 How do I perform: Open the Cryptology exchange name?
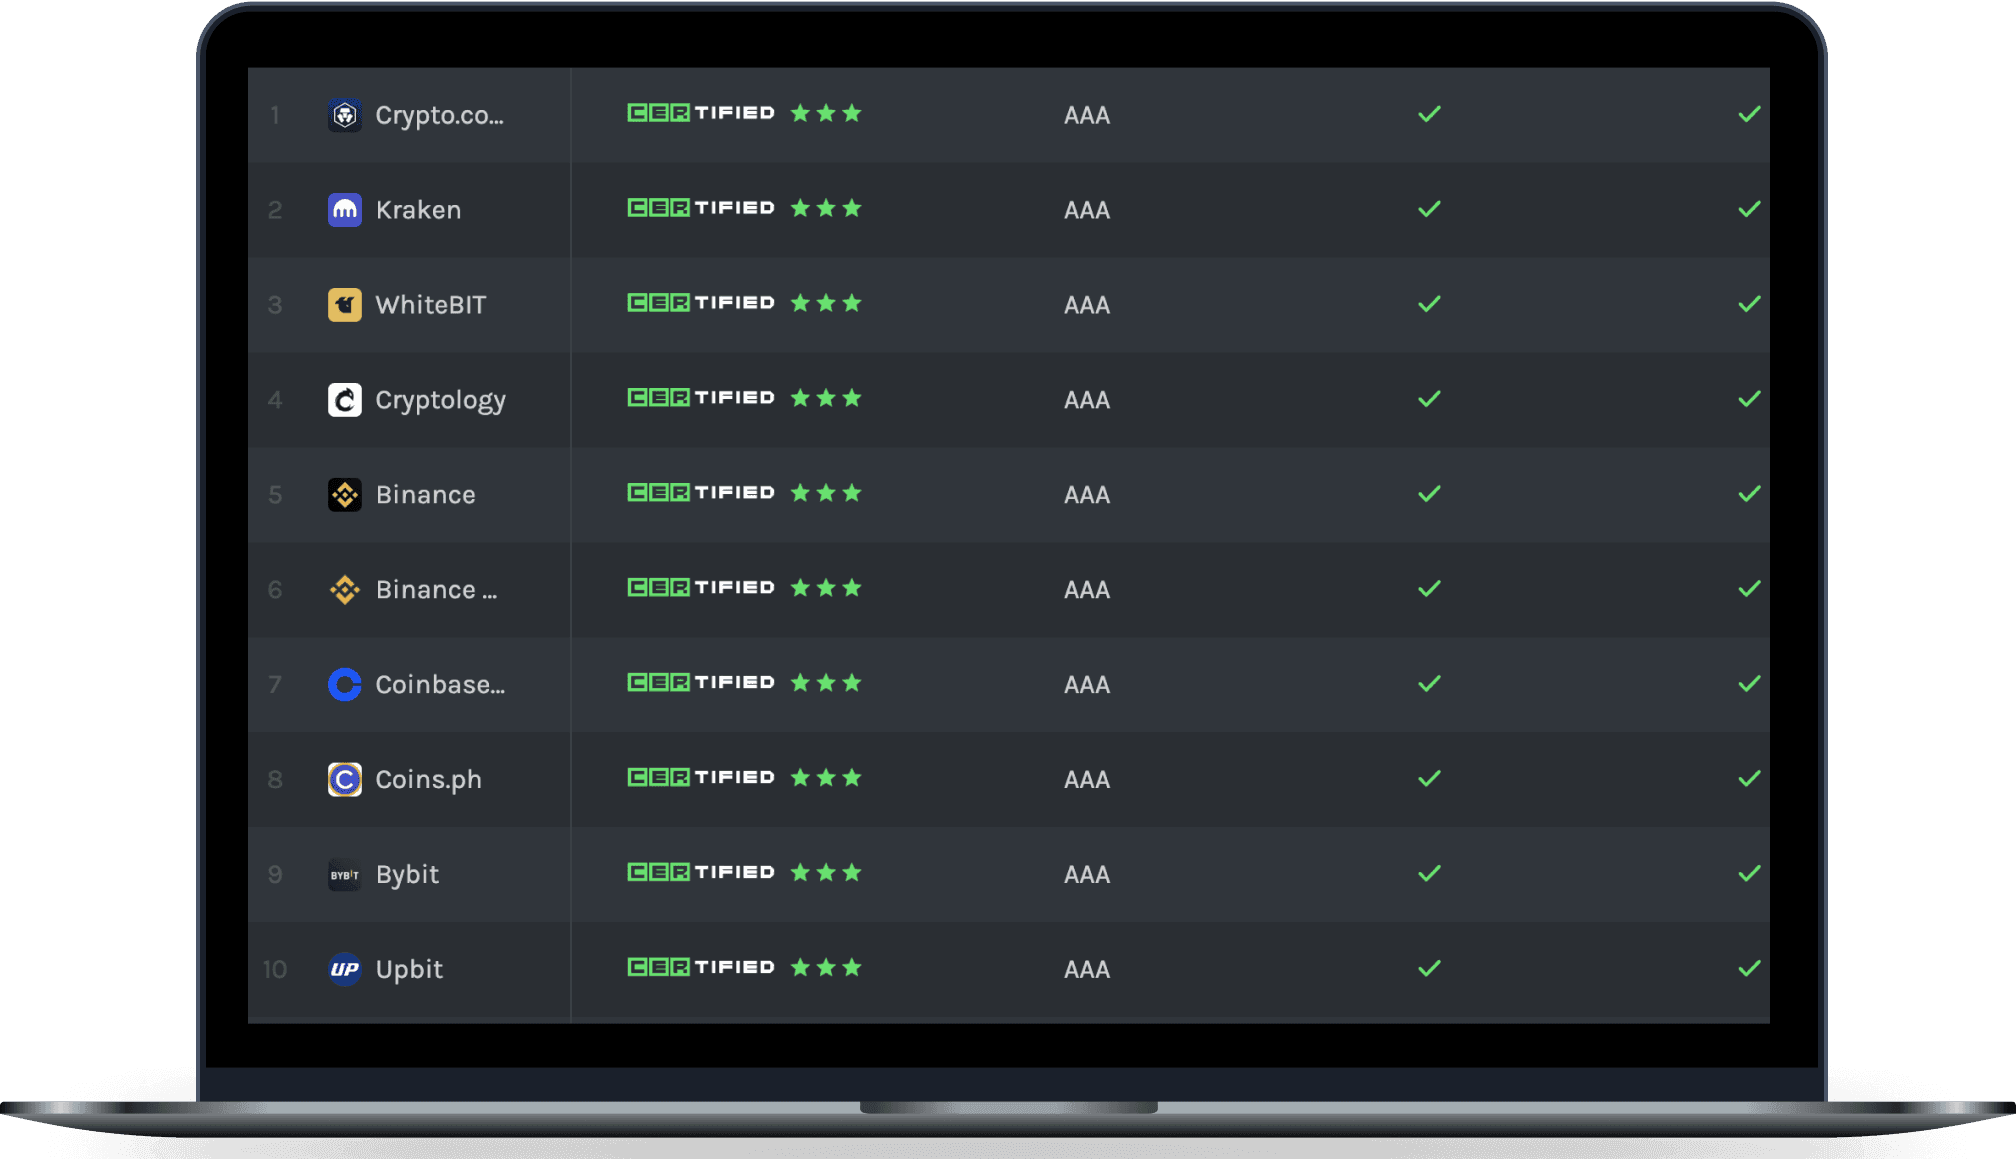click(x=440, y=401)
